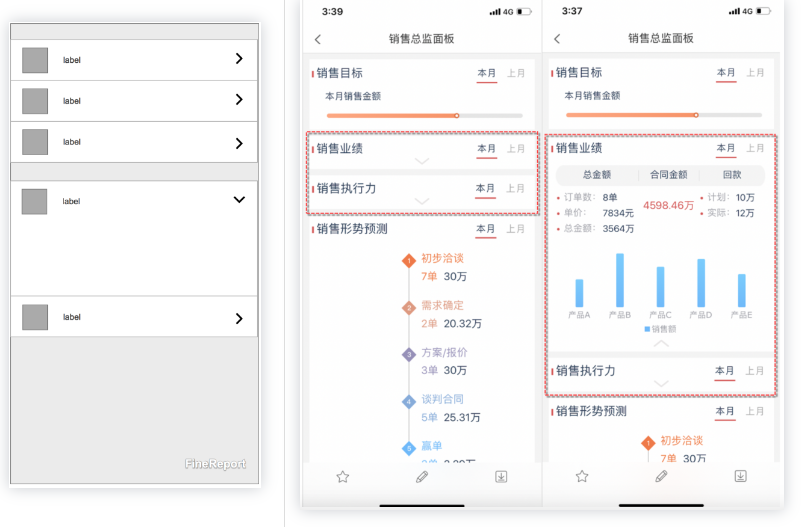Select 本月 tab of 销售业绩 on 3:39 screen
The height and width of the screenshot is (527, 801).
(487, 149)
